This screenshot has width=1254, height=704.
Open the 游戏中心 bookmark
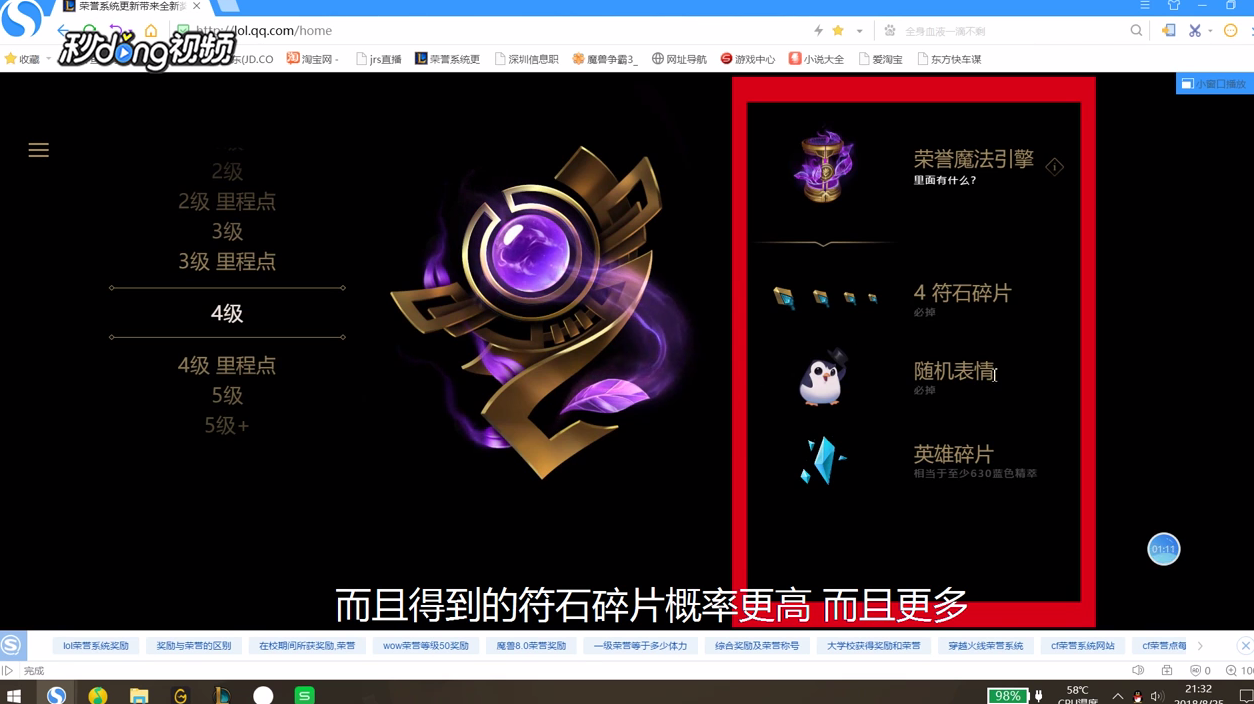[748, 59]
